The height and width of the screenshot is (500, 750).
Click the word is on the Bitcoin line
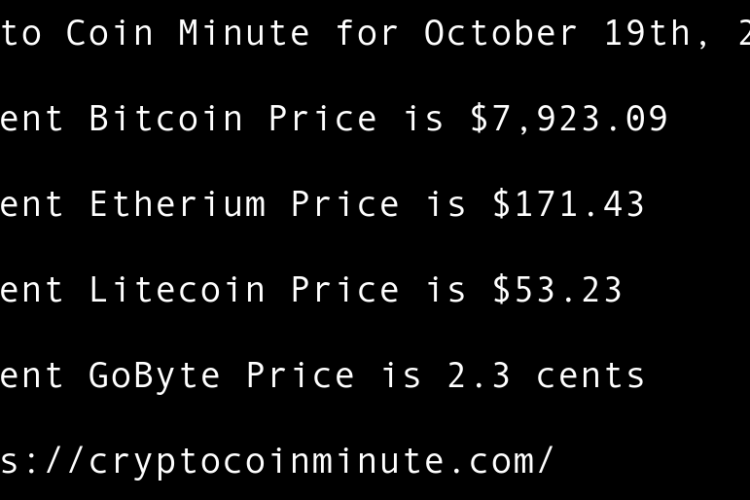[423, 119]
